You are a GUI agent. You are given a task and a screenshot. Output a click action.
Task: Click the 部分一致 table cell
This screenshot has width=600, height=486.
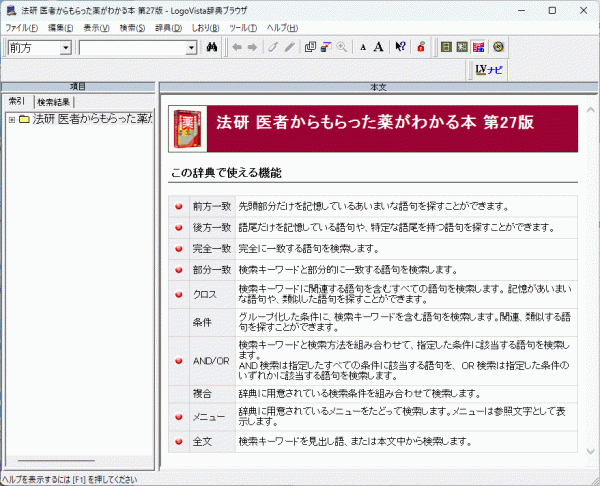tap(212, 270)
